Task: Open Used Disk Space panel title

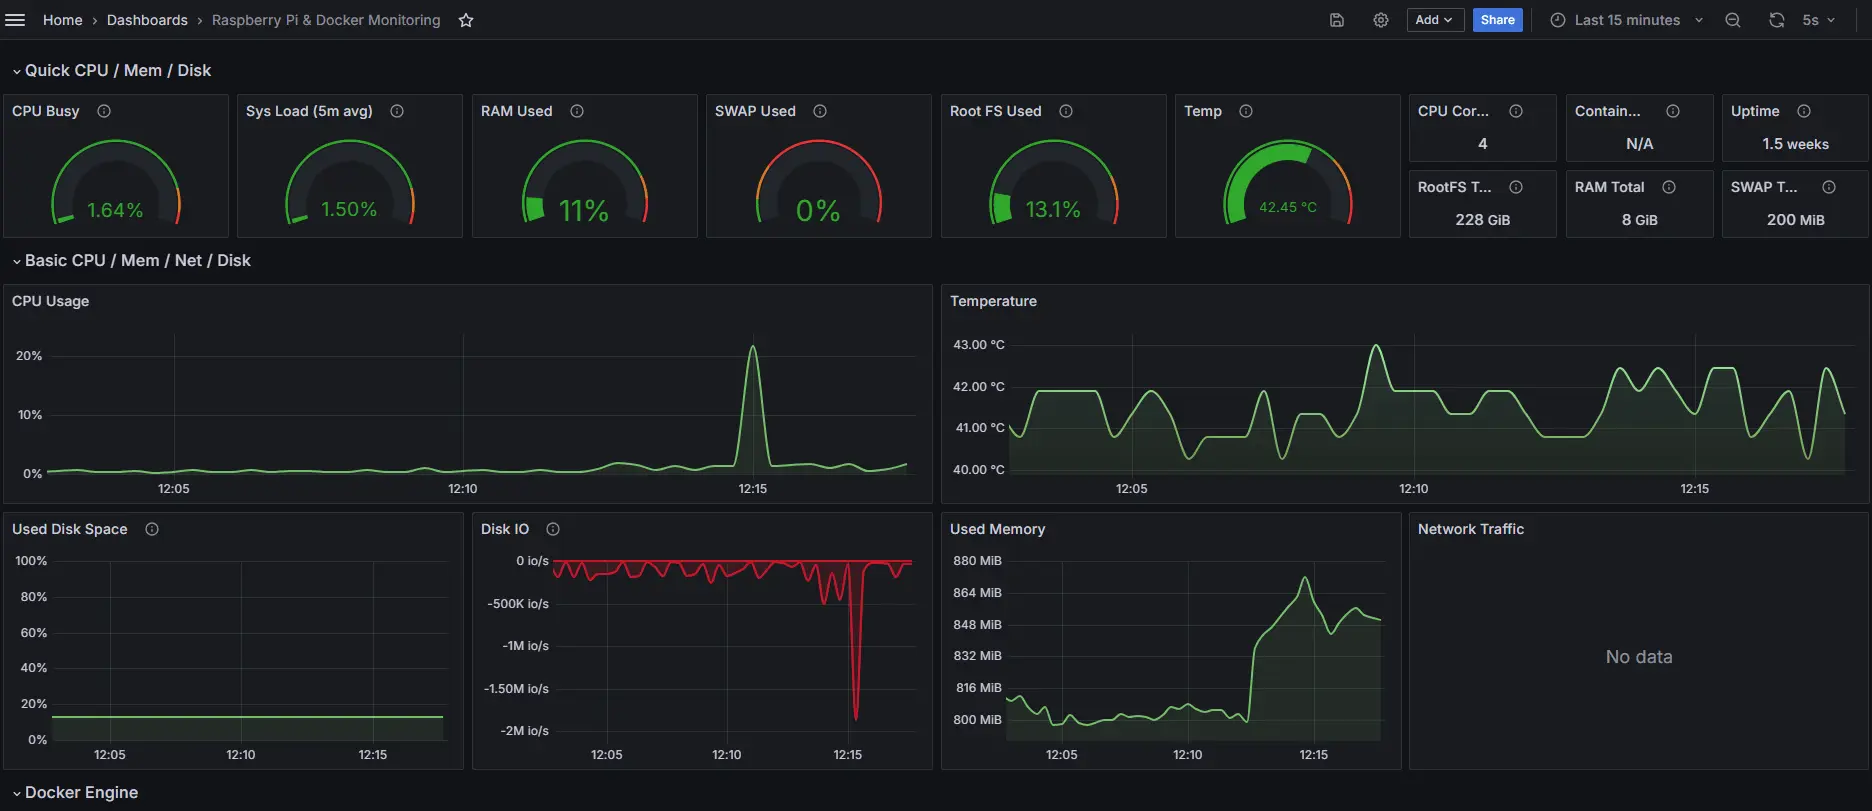Action: pyautogui.click(x=70, y=529)
